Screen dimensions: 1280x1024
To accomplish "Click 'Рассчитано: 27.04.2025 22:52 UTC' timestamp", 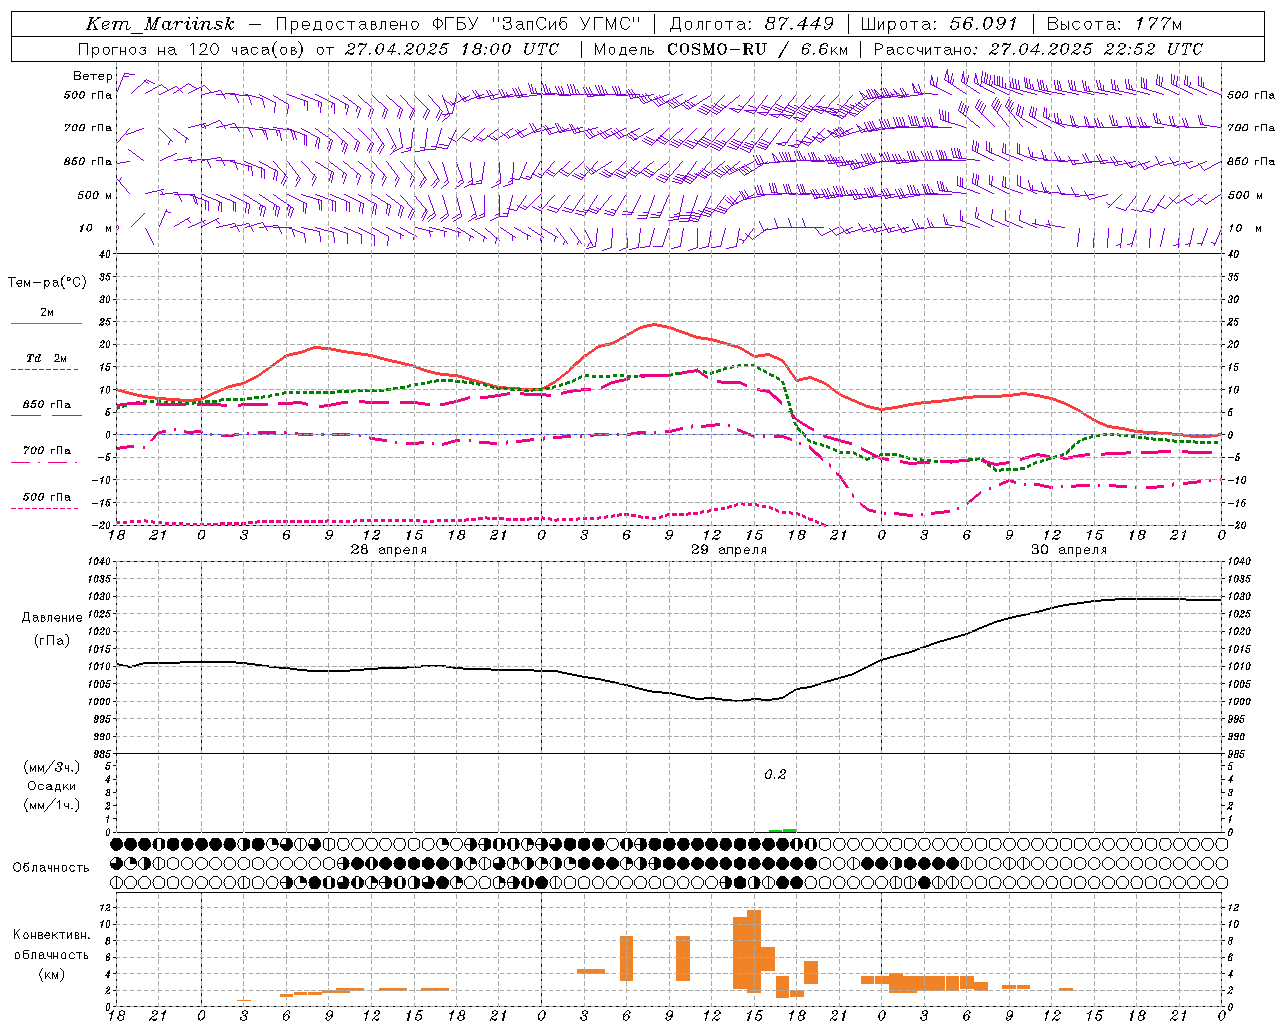I will 1038,49.
